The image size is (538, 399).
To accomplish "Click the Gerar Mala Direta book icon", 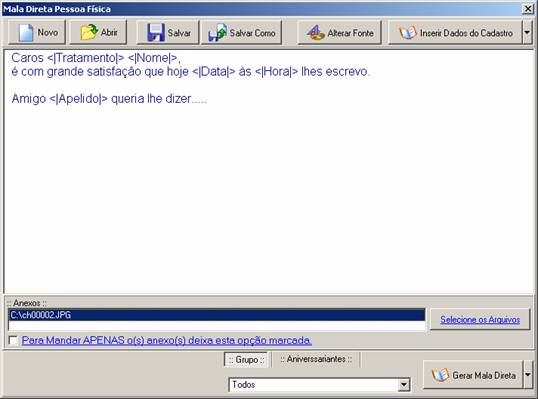I will click(440, 375).
